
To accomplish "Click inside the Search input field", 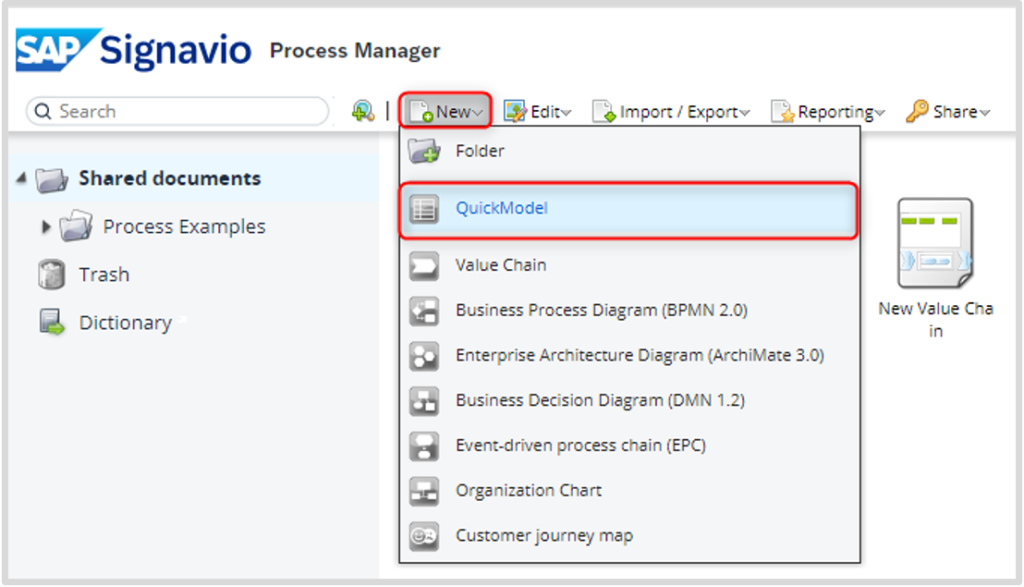I will 178,111.
